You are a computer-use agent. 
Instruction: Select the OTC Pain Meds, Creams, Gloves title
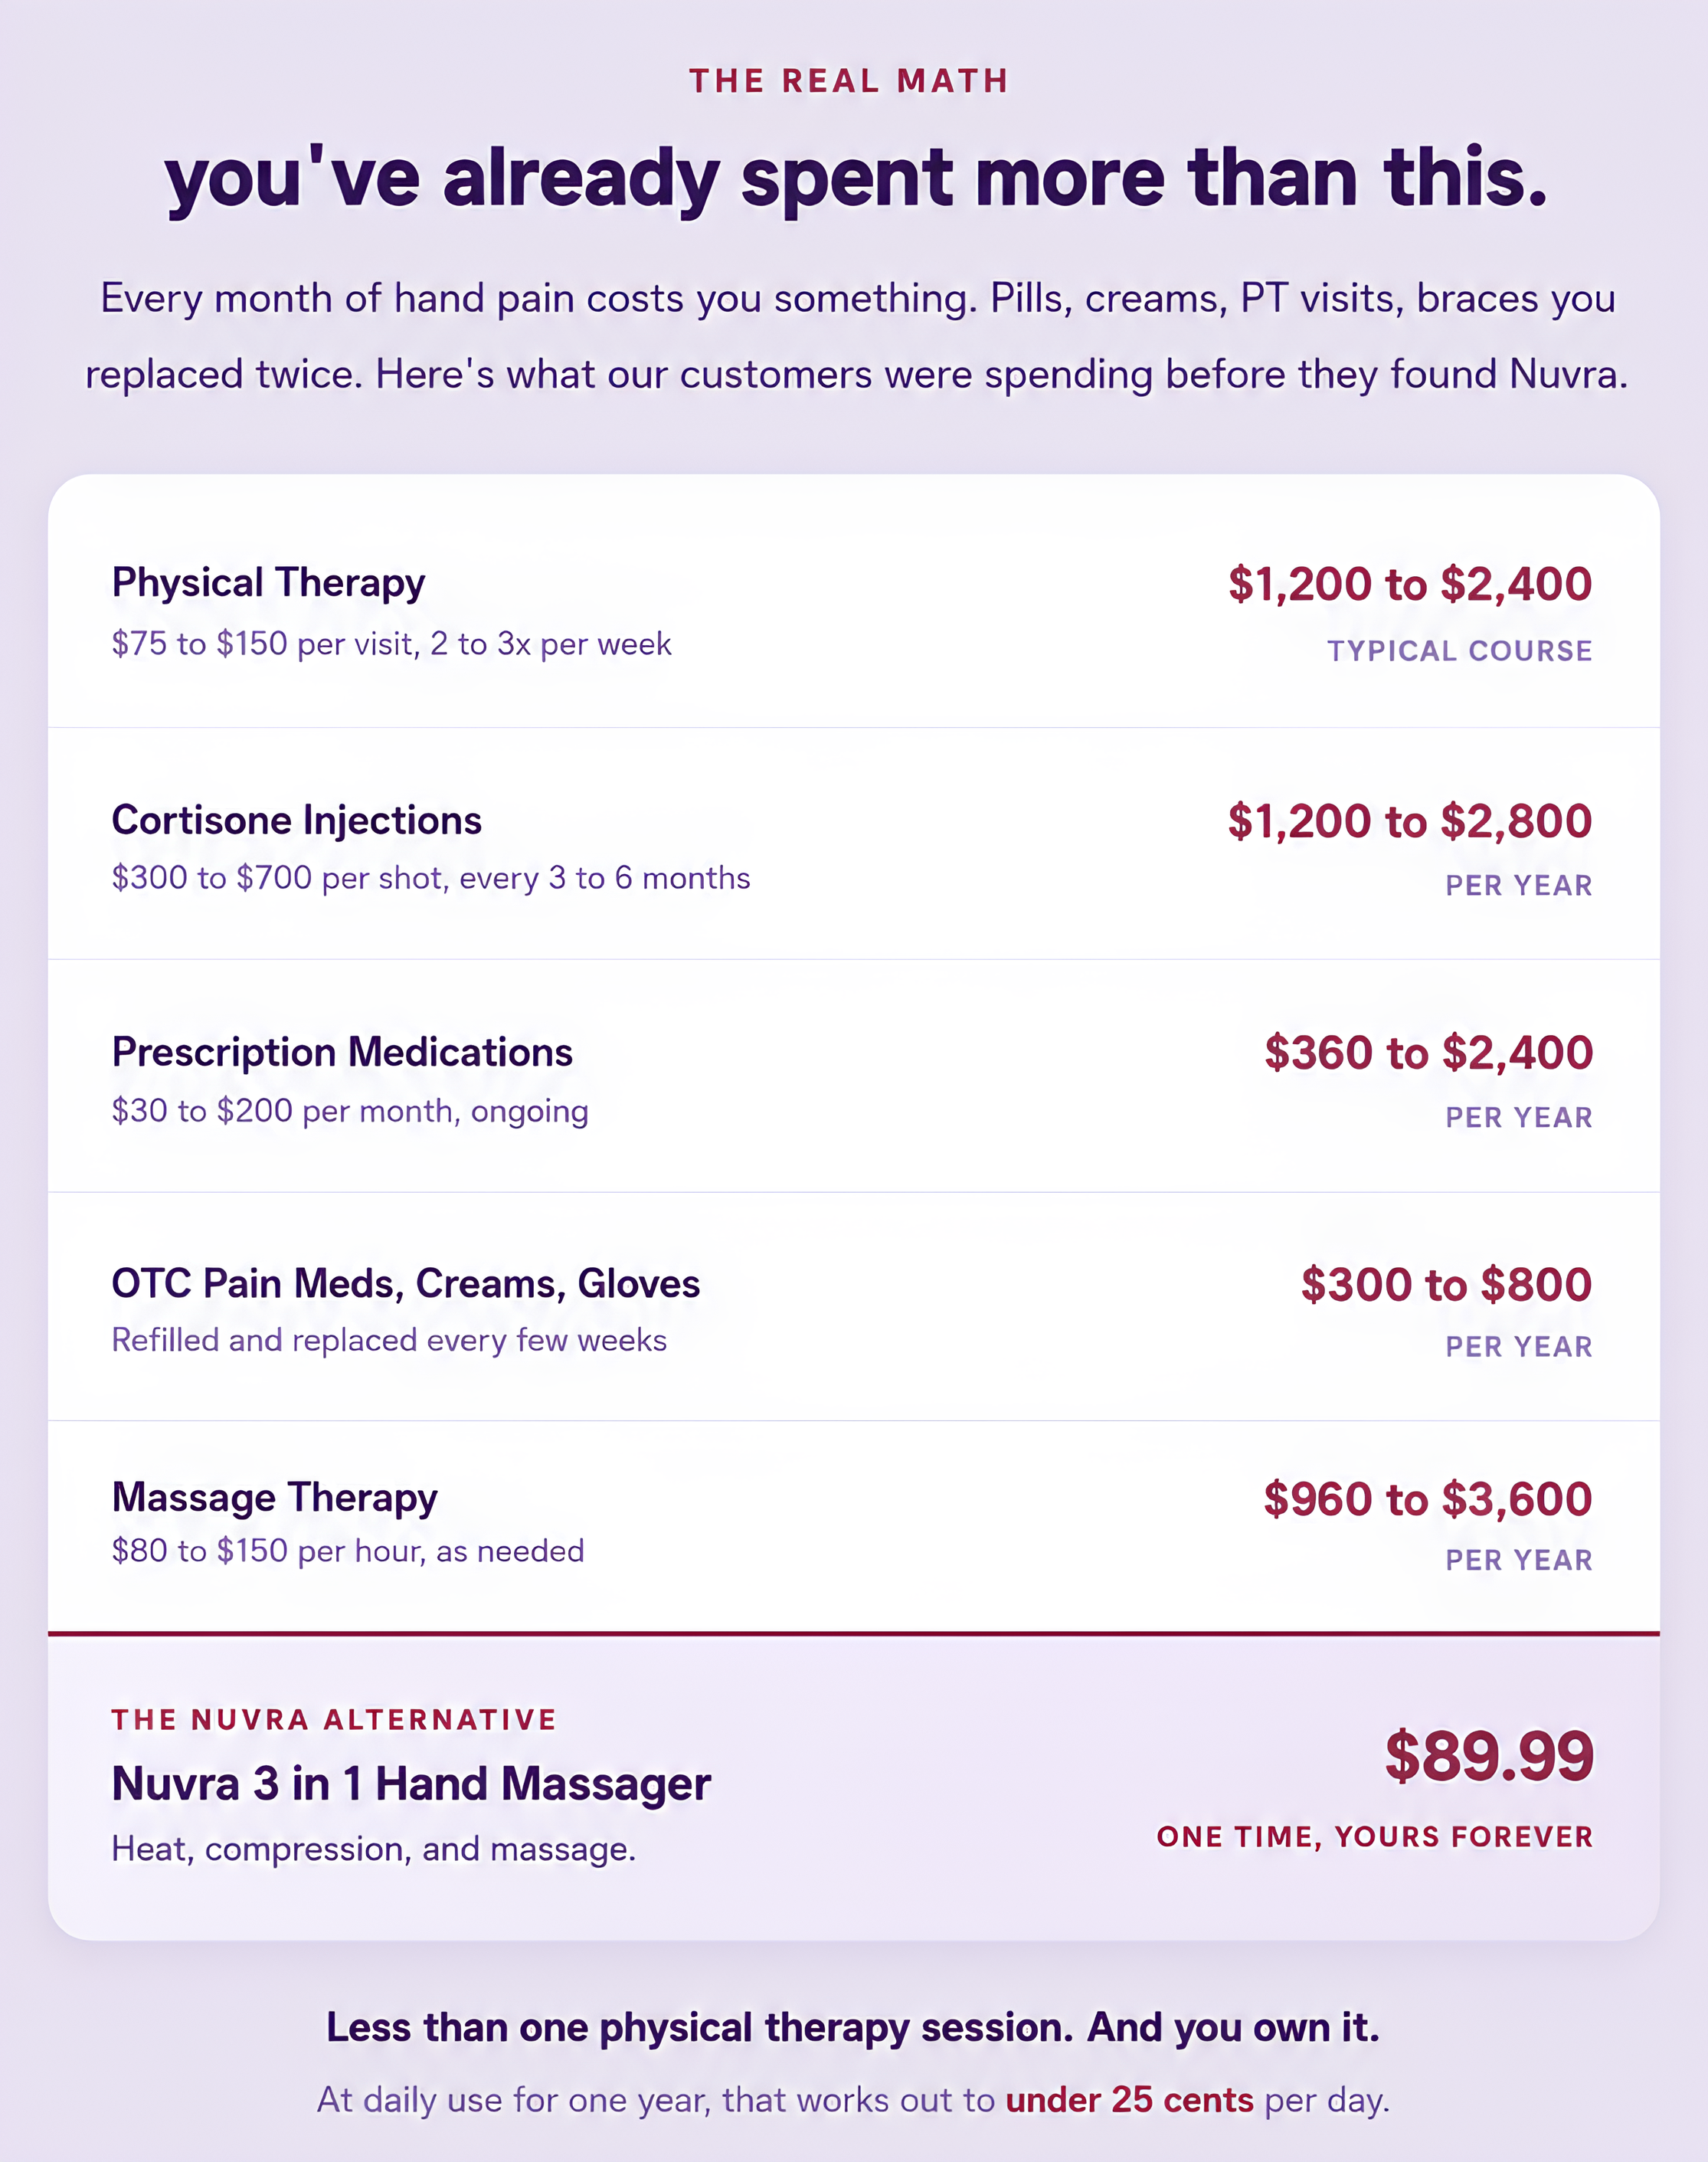pos(406,1284)
